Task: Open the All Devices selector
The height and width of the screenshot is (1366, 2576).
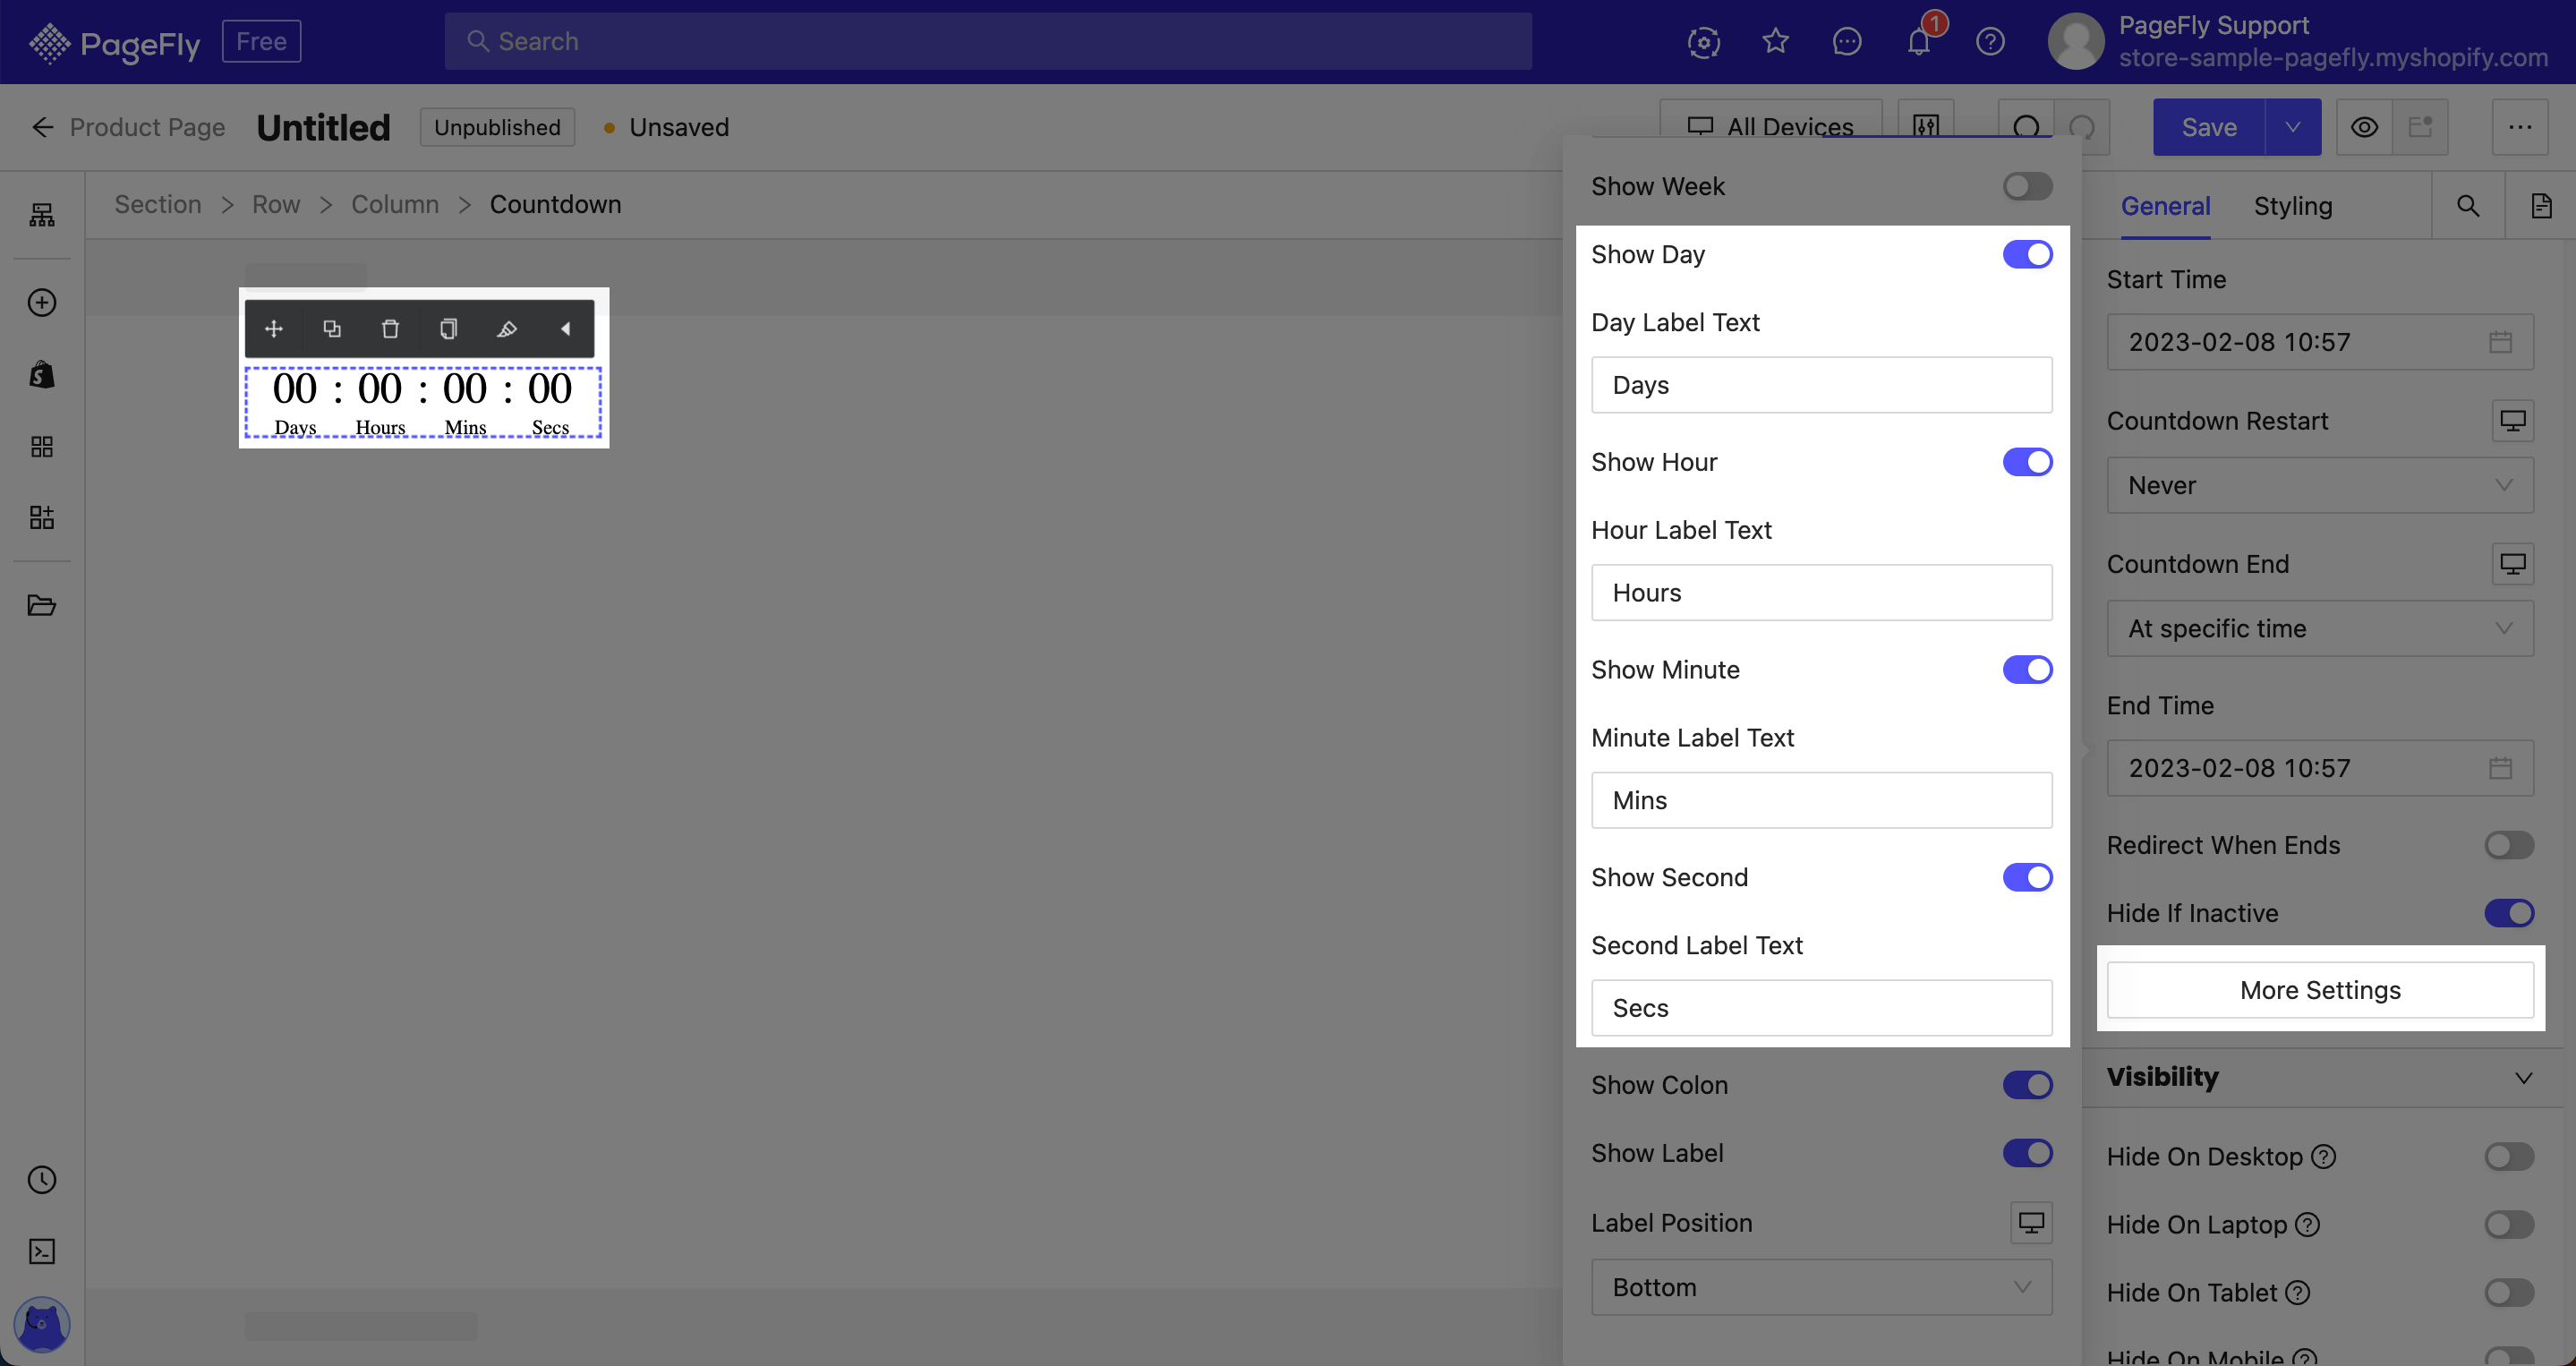Action: [1771, 127]
